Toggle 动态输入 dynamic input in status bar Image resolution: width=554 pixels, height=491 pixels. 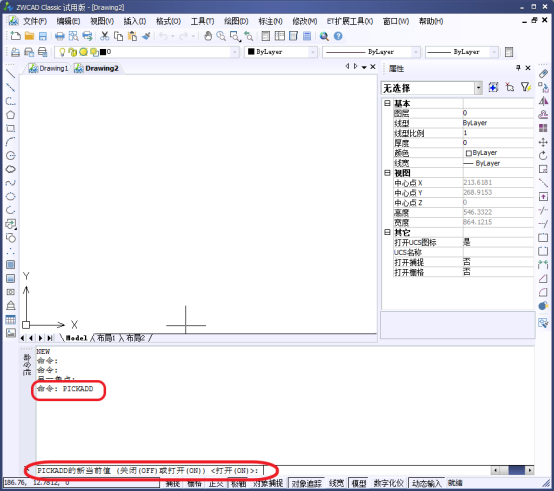click(426, 483)
